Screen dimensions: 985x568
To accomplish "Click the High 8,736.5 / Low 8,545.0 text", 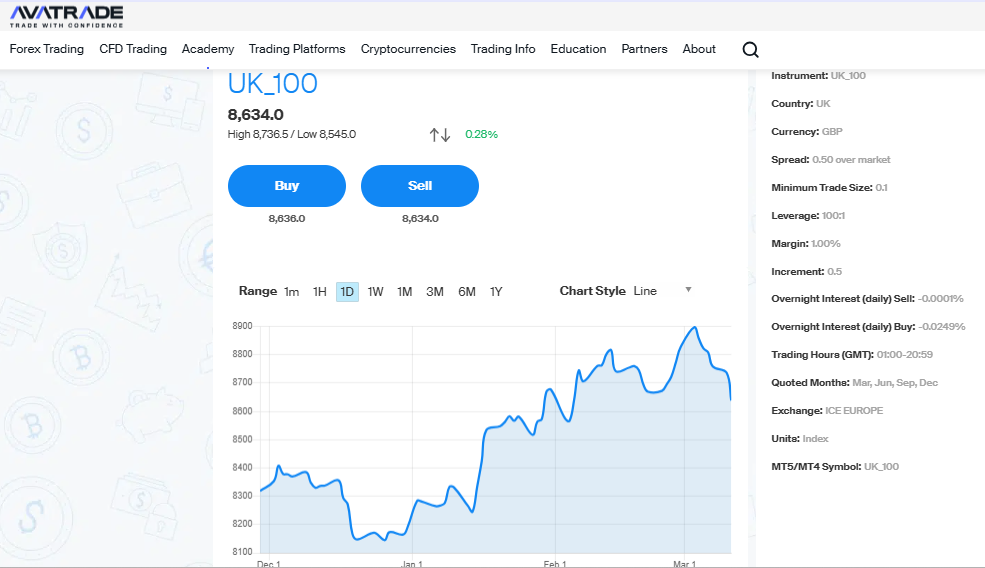I will tap(291, 134).
